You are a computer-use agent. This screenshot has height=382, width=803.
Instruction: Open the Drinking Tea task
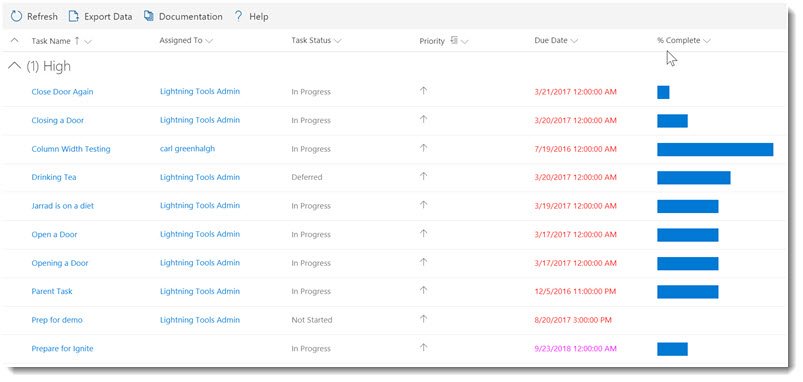coord(54,177)
